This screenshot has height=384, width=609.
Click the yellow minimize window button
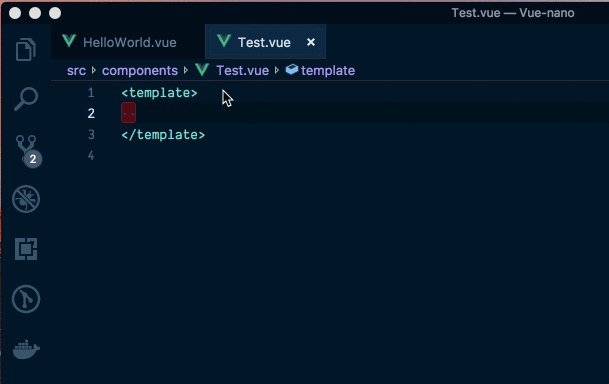click(x=35, y=13)
